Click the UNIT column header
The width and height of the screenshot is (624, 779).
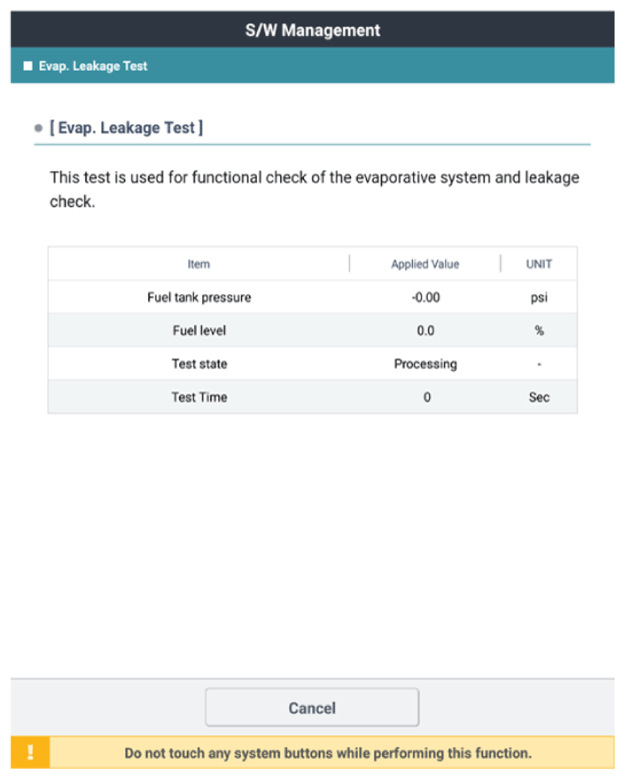[539, 264]
